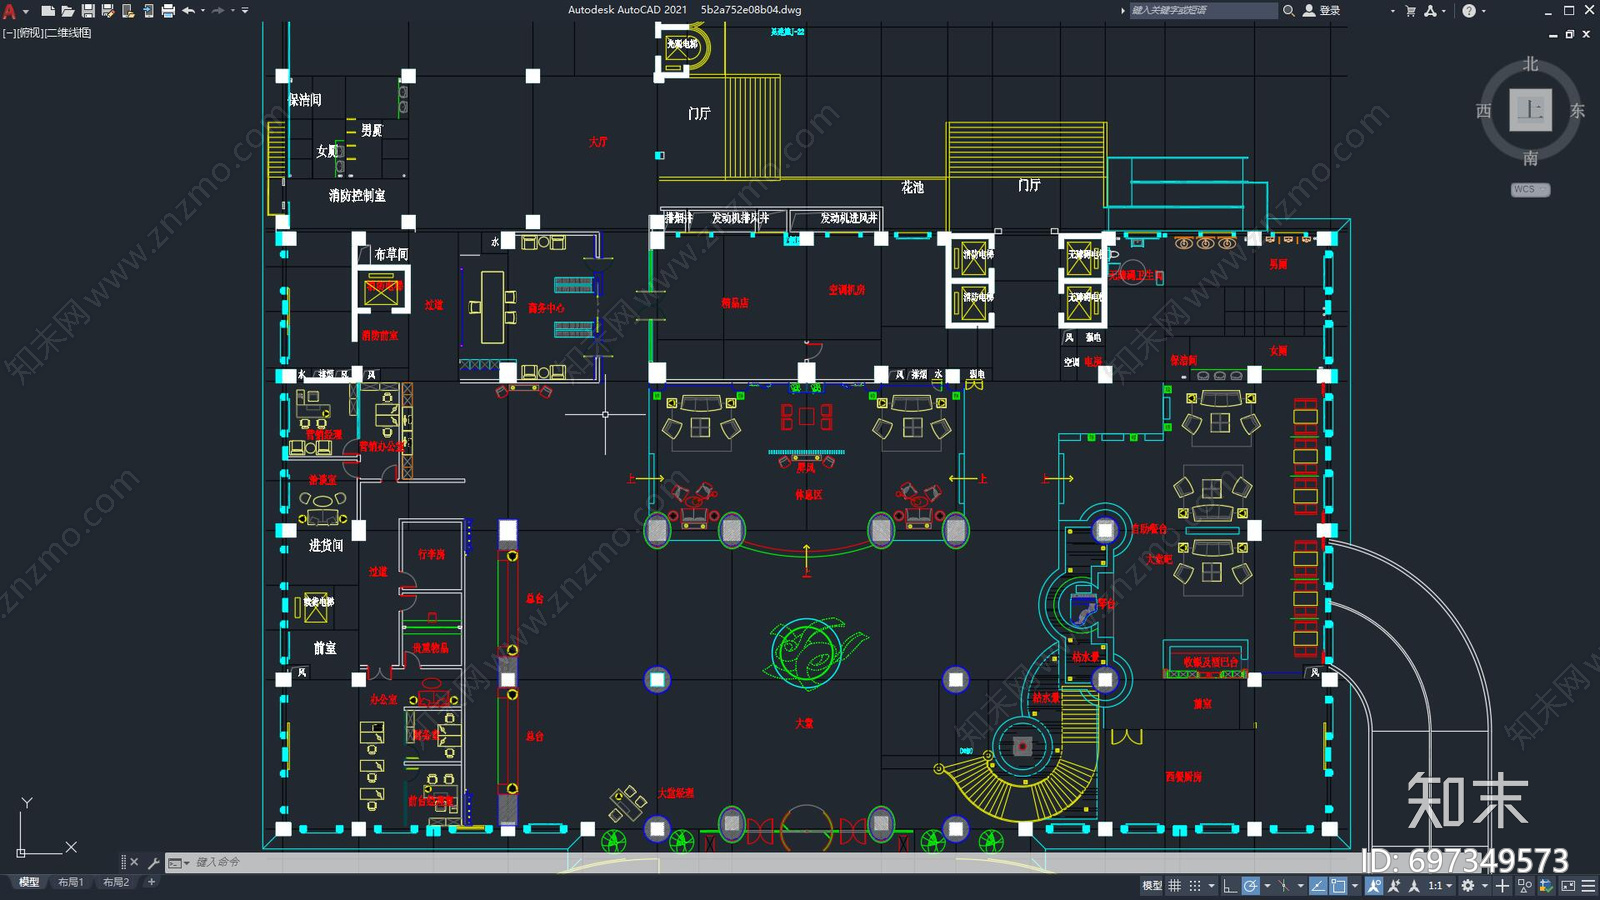
Task: Expand the annotation scale 1:1 dropdown
Action: click(1440, 886)
